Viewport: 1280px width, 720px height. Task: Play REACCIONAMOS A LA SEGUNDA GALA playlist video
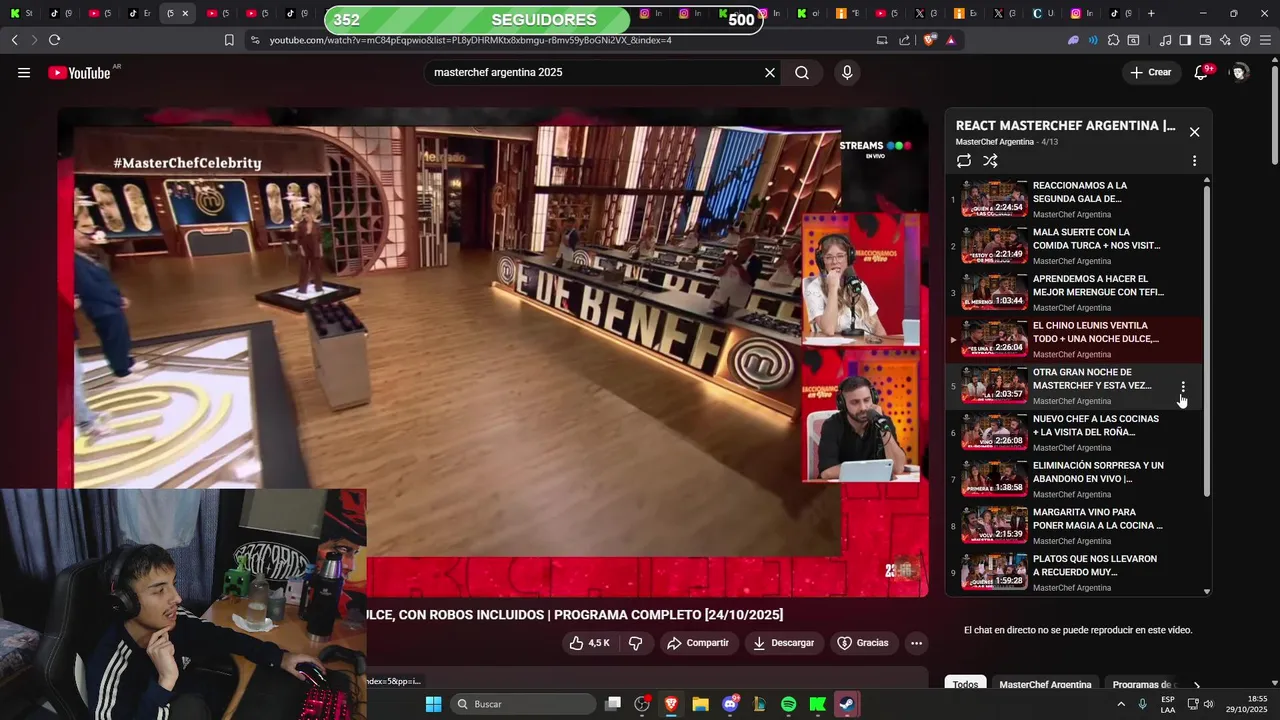point(1075,199)
